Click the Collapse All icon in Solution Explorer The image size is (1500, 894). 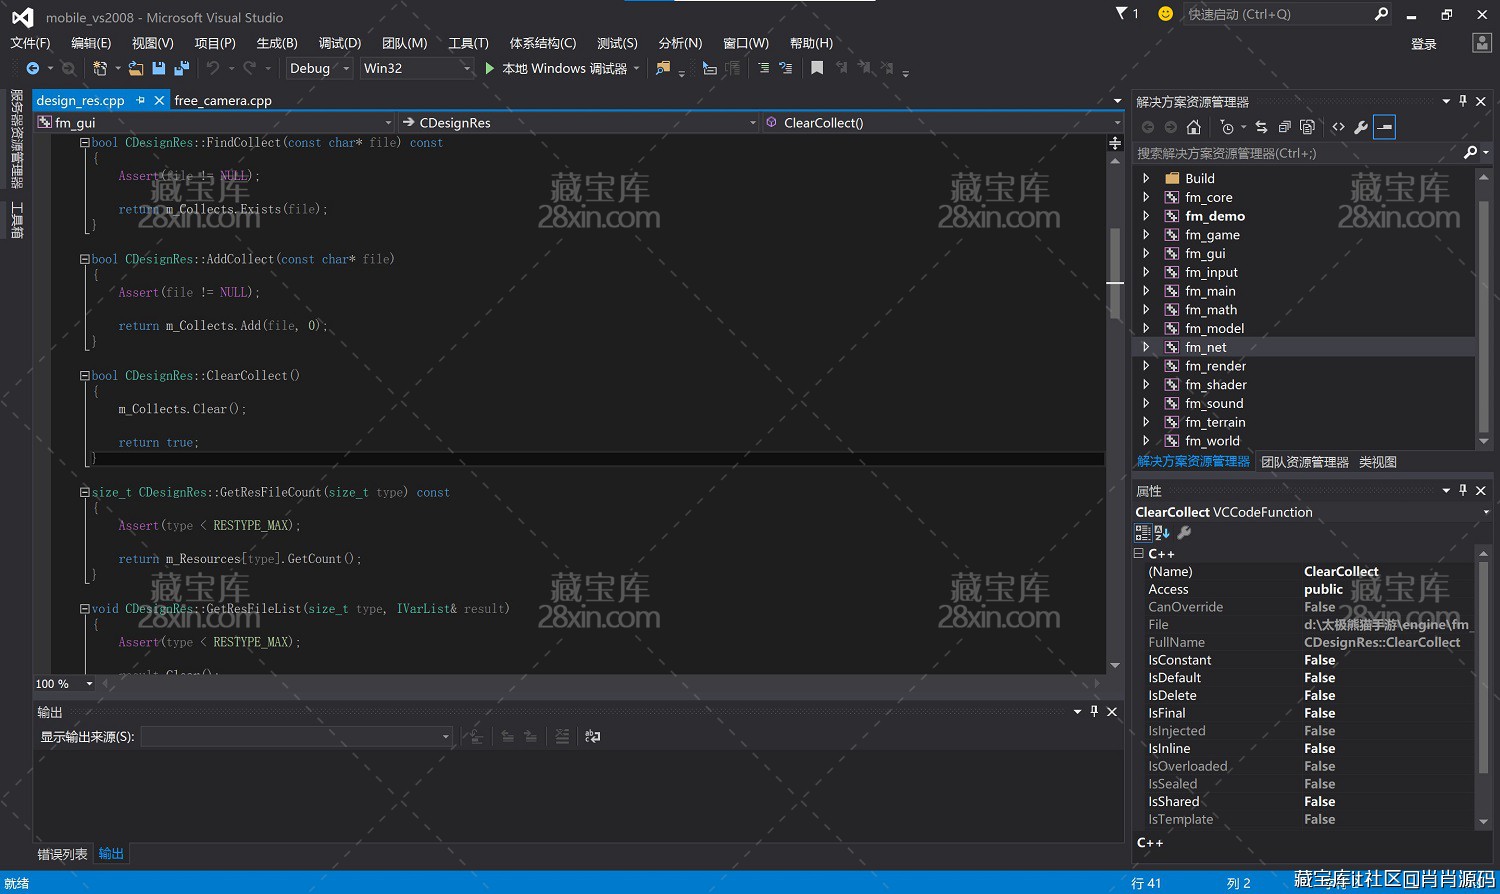[1284, 127]
